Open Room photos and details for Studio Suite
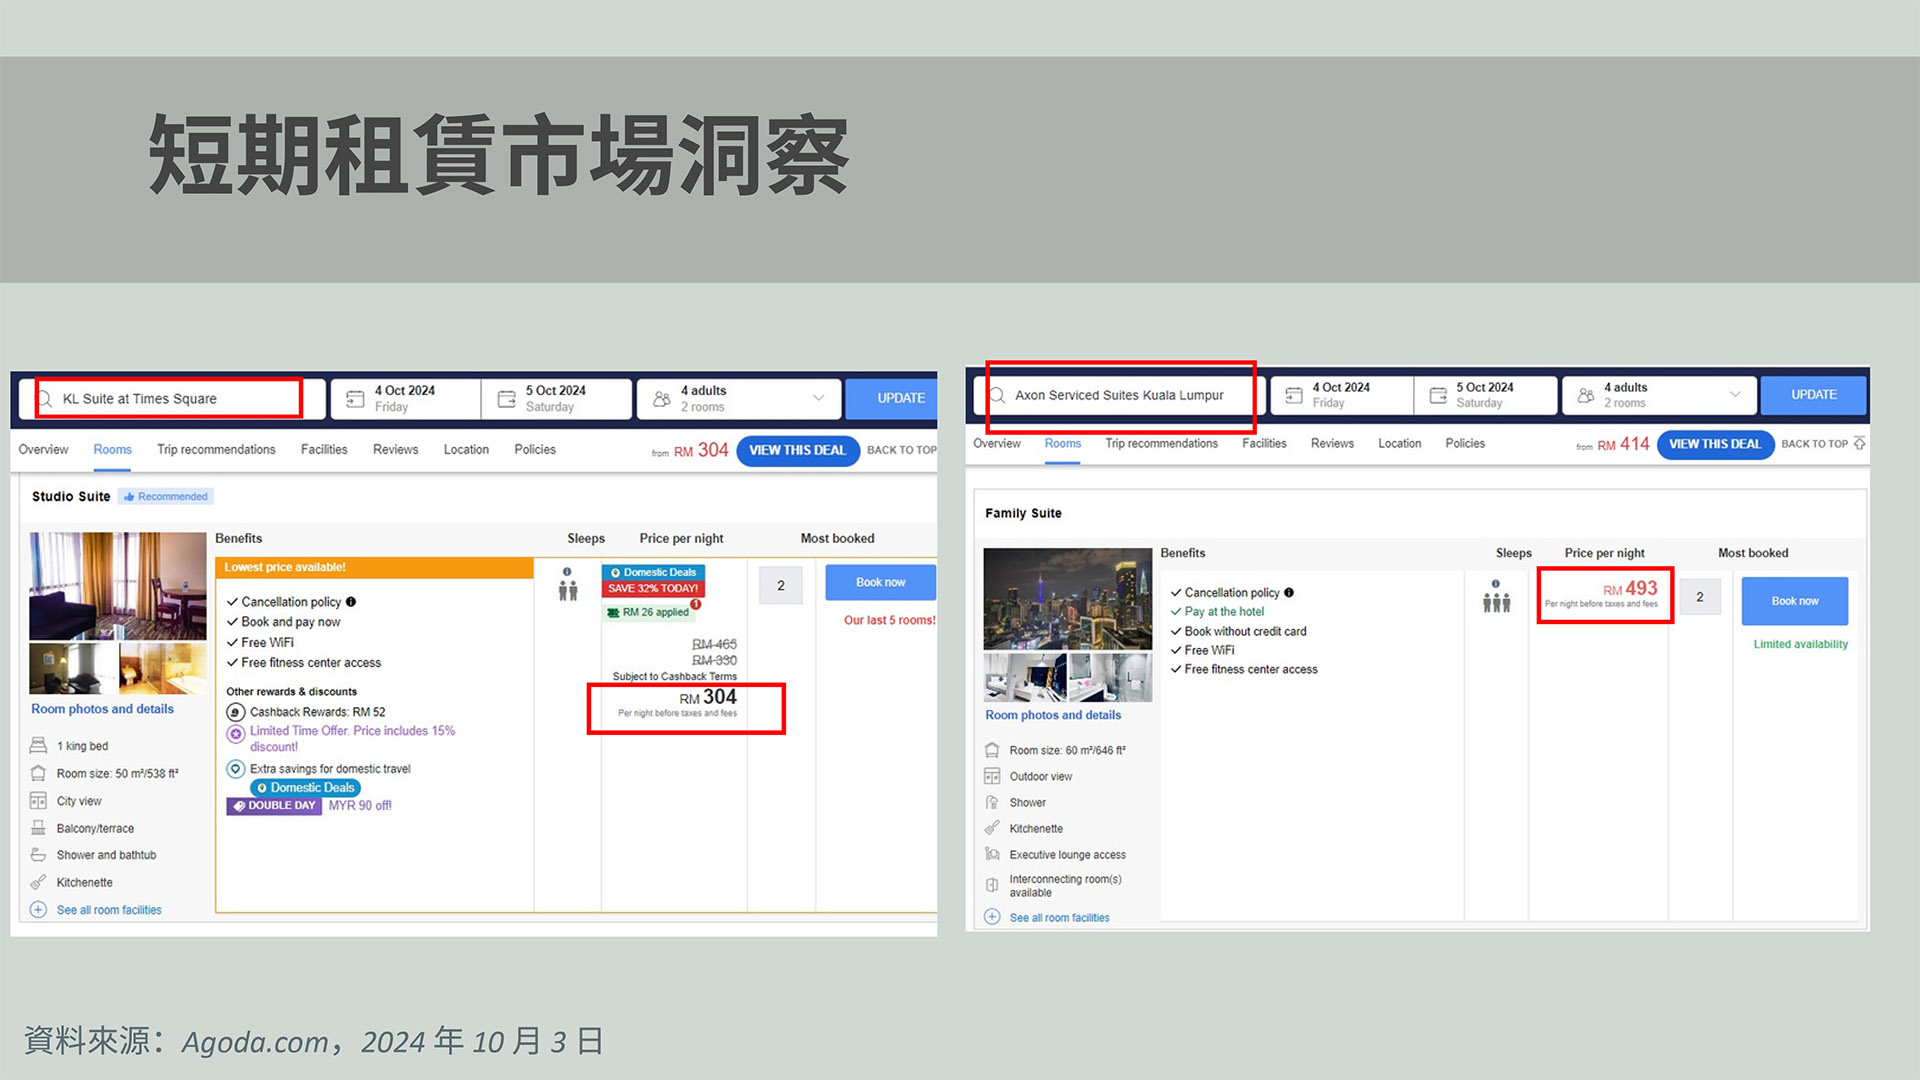Image resolution: width=1920 pixels, height=1080 pixels. click(x=102, y=709)
